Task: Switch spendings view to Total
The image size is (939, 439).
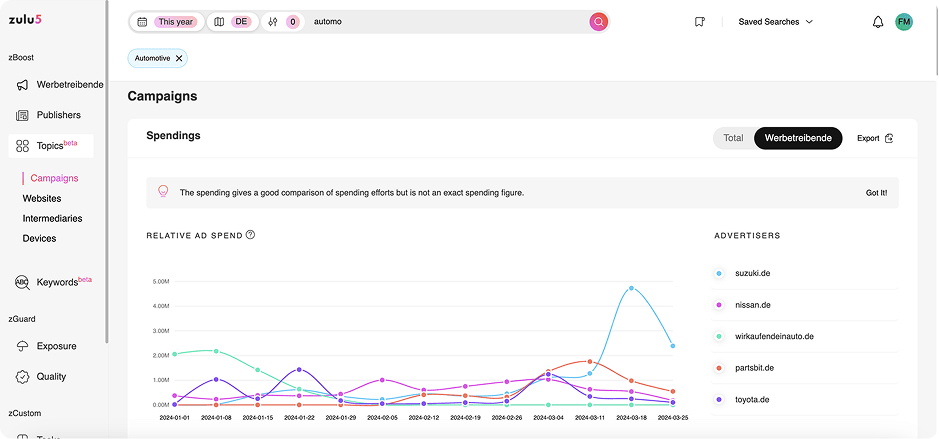Action: [x=733, y=138]
